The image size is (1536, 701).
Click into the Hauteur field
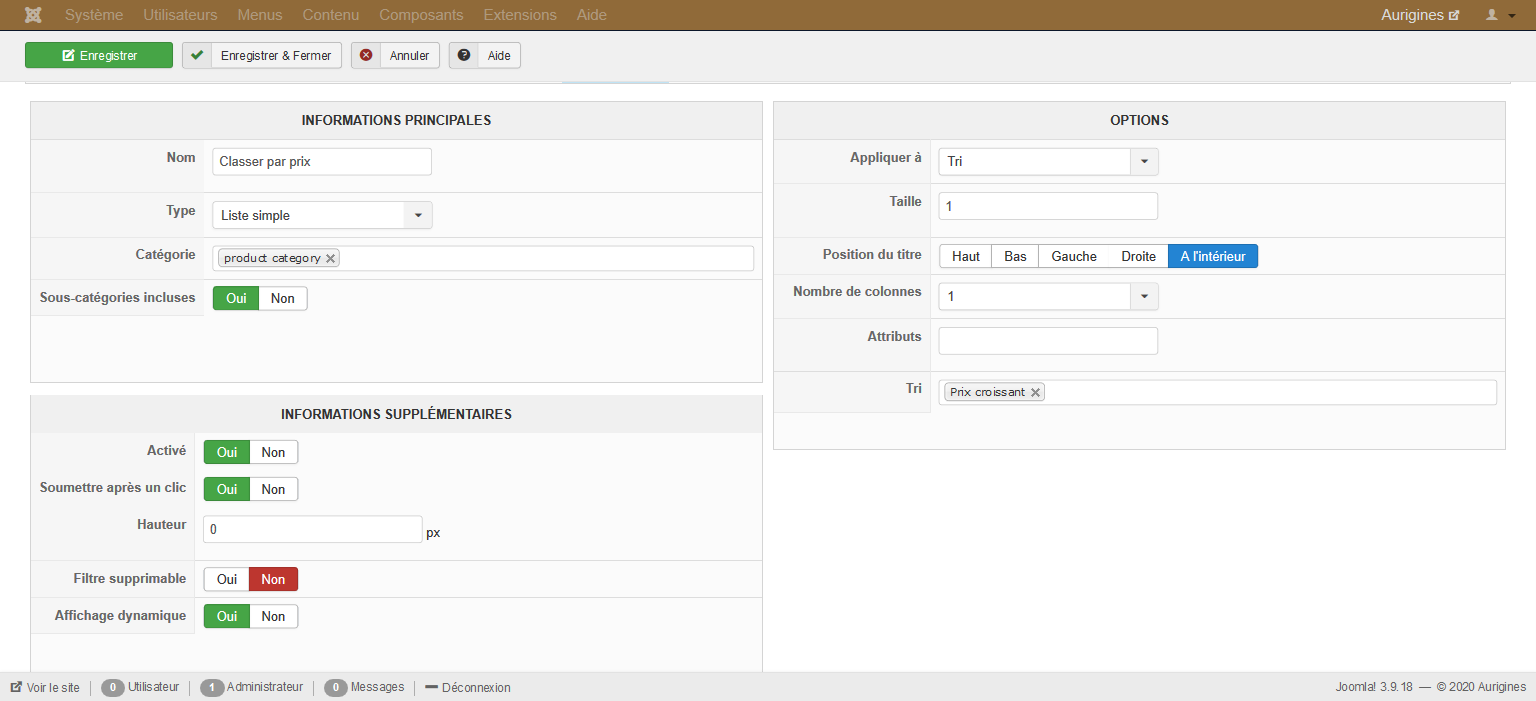pyautogui.click(x=313, y=529)
